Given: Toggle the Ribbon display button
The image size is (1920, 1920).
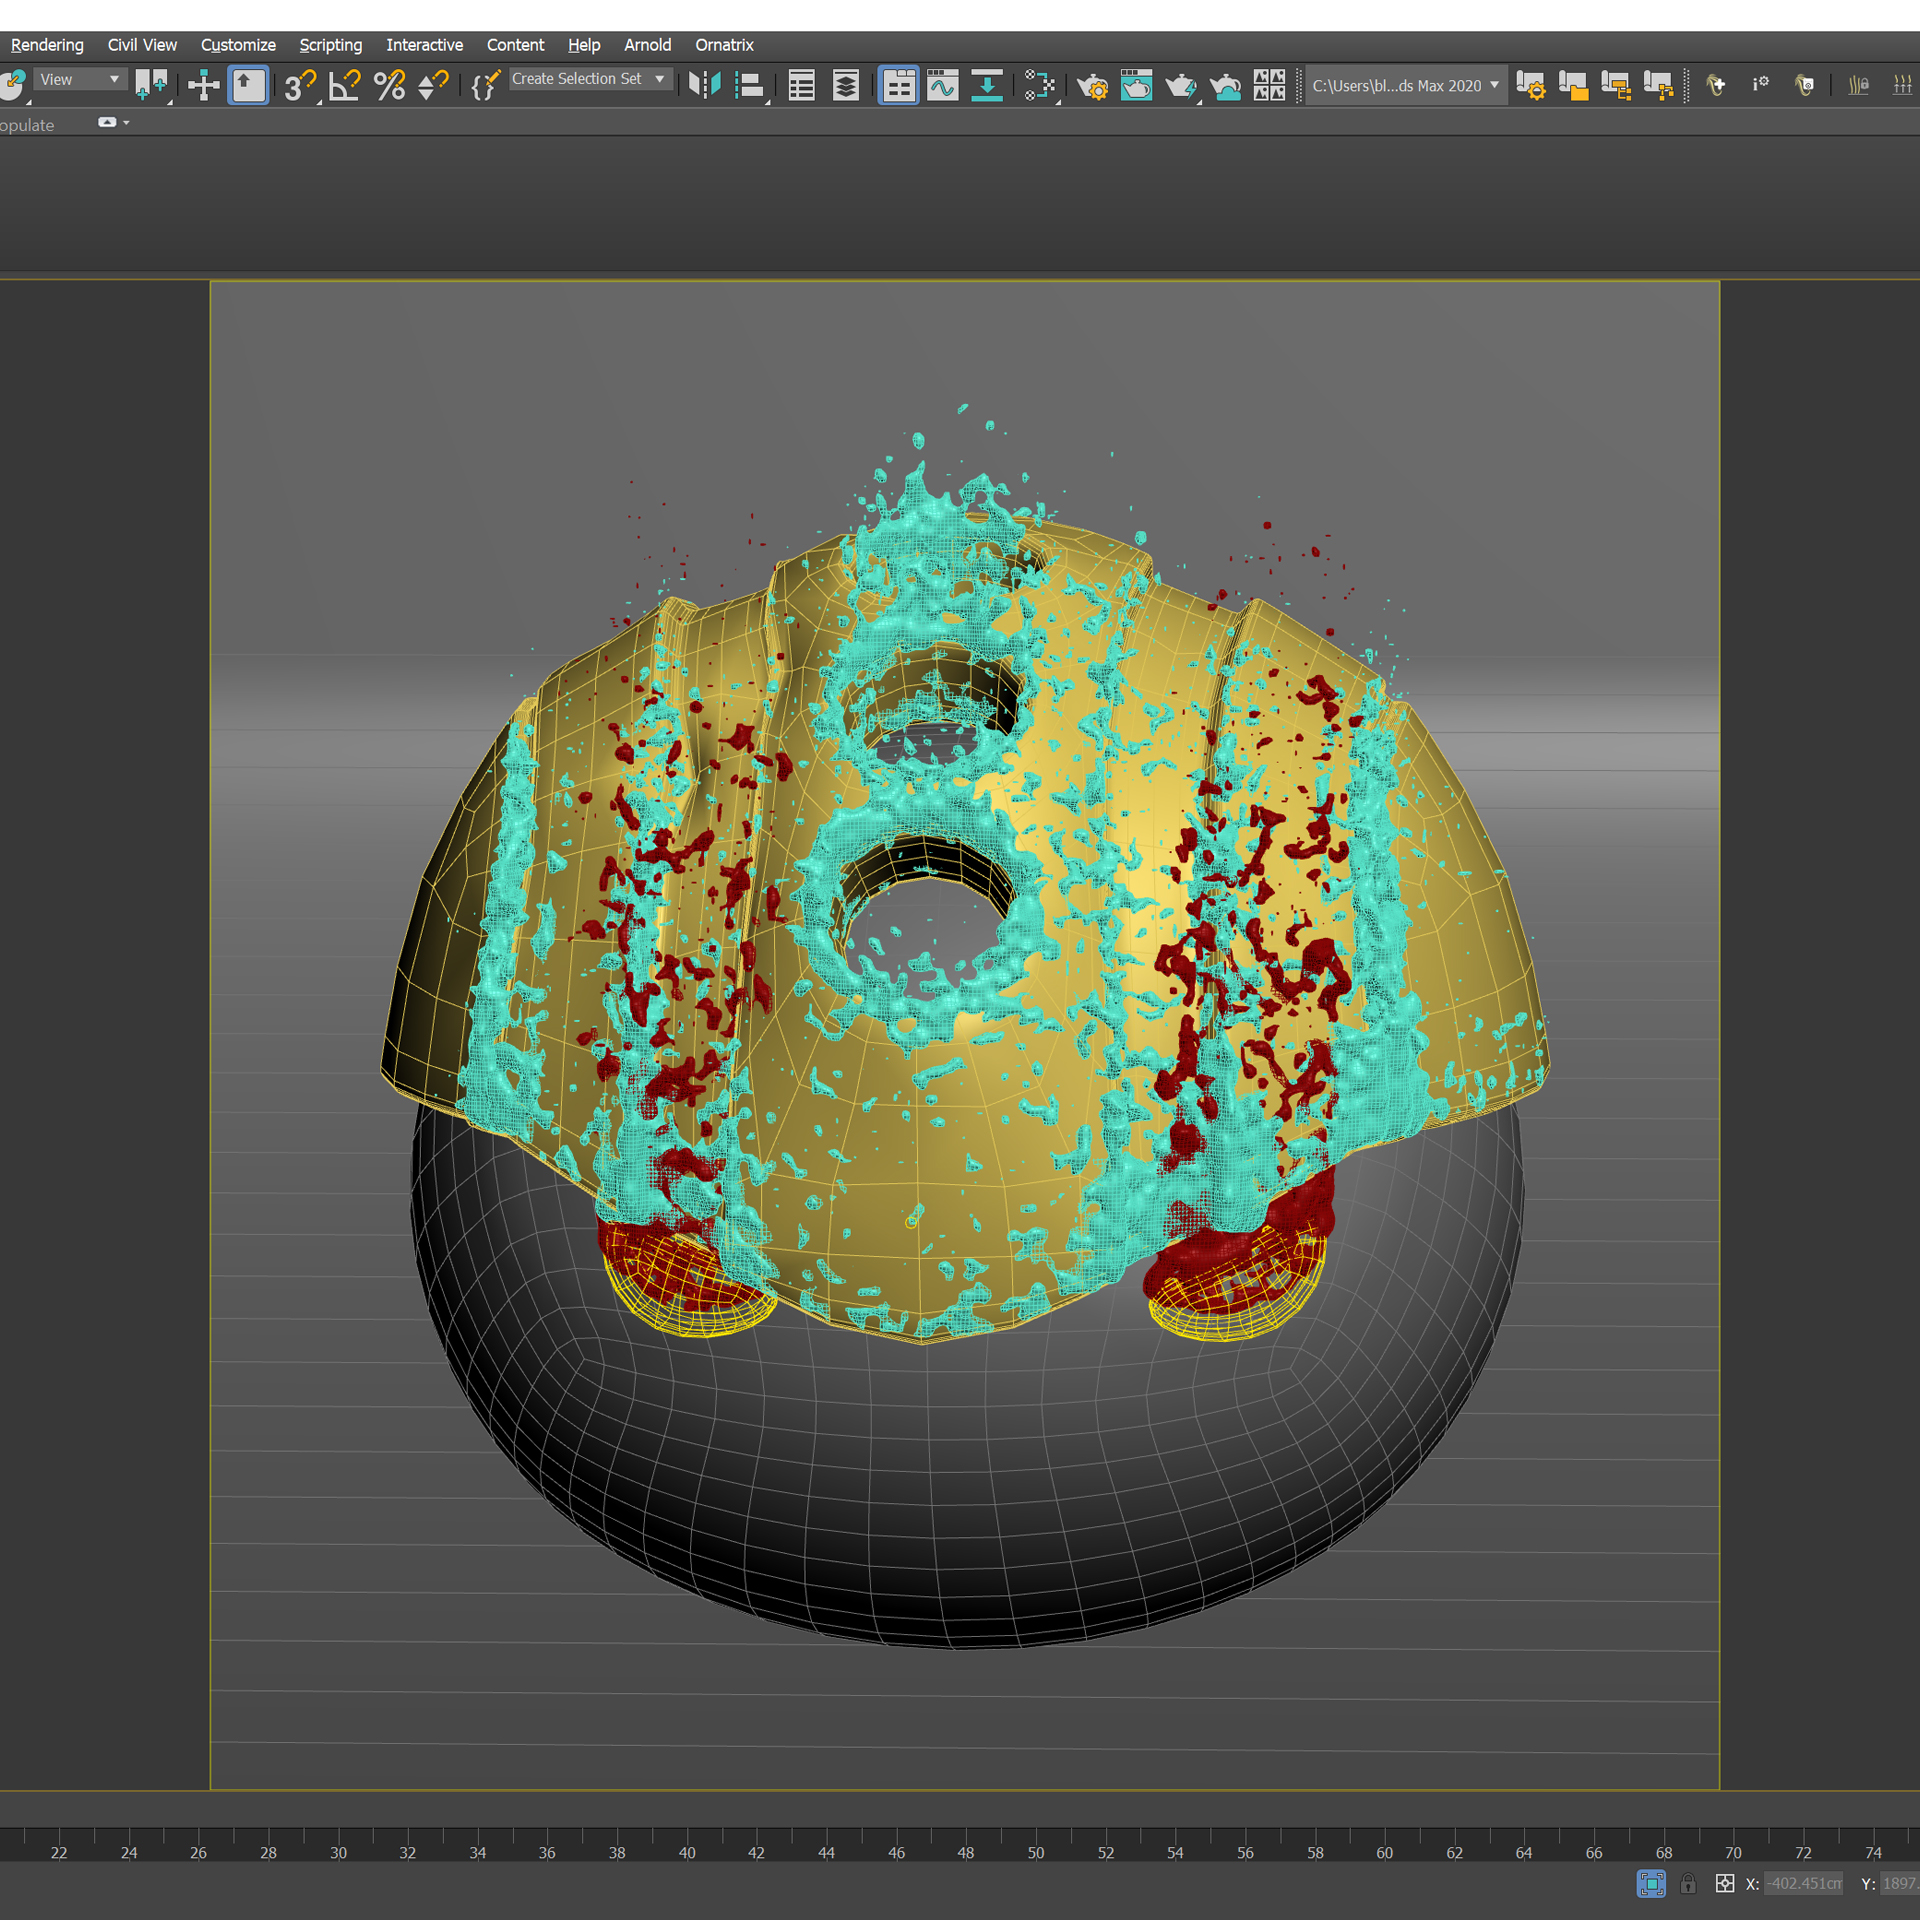Looking at the screenshot, I should point(898,85).
